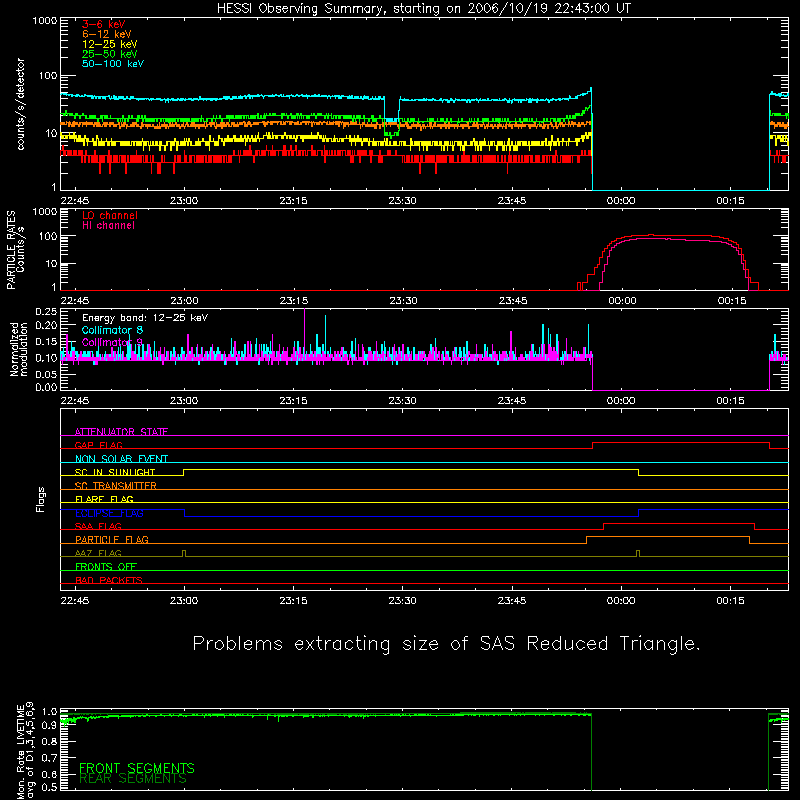Click the 'LO channel' legend label
This screenshot has height=800, width=800.
[x=110, y=215]
